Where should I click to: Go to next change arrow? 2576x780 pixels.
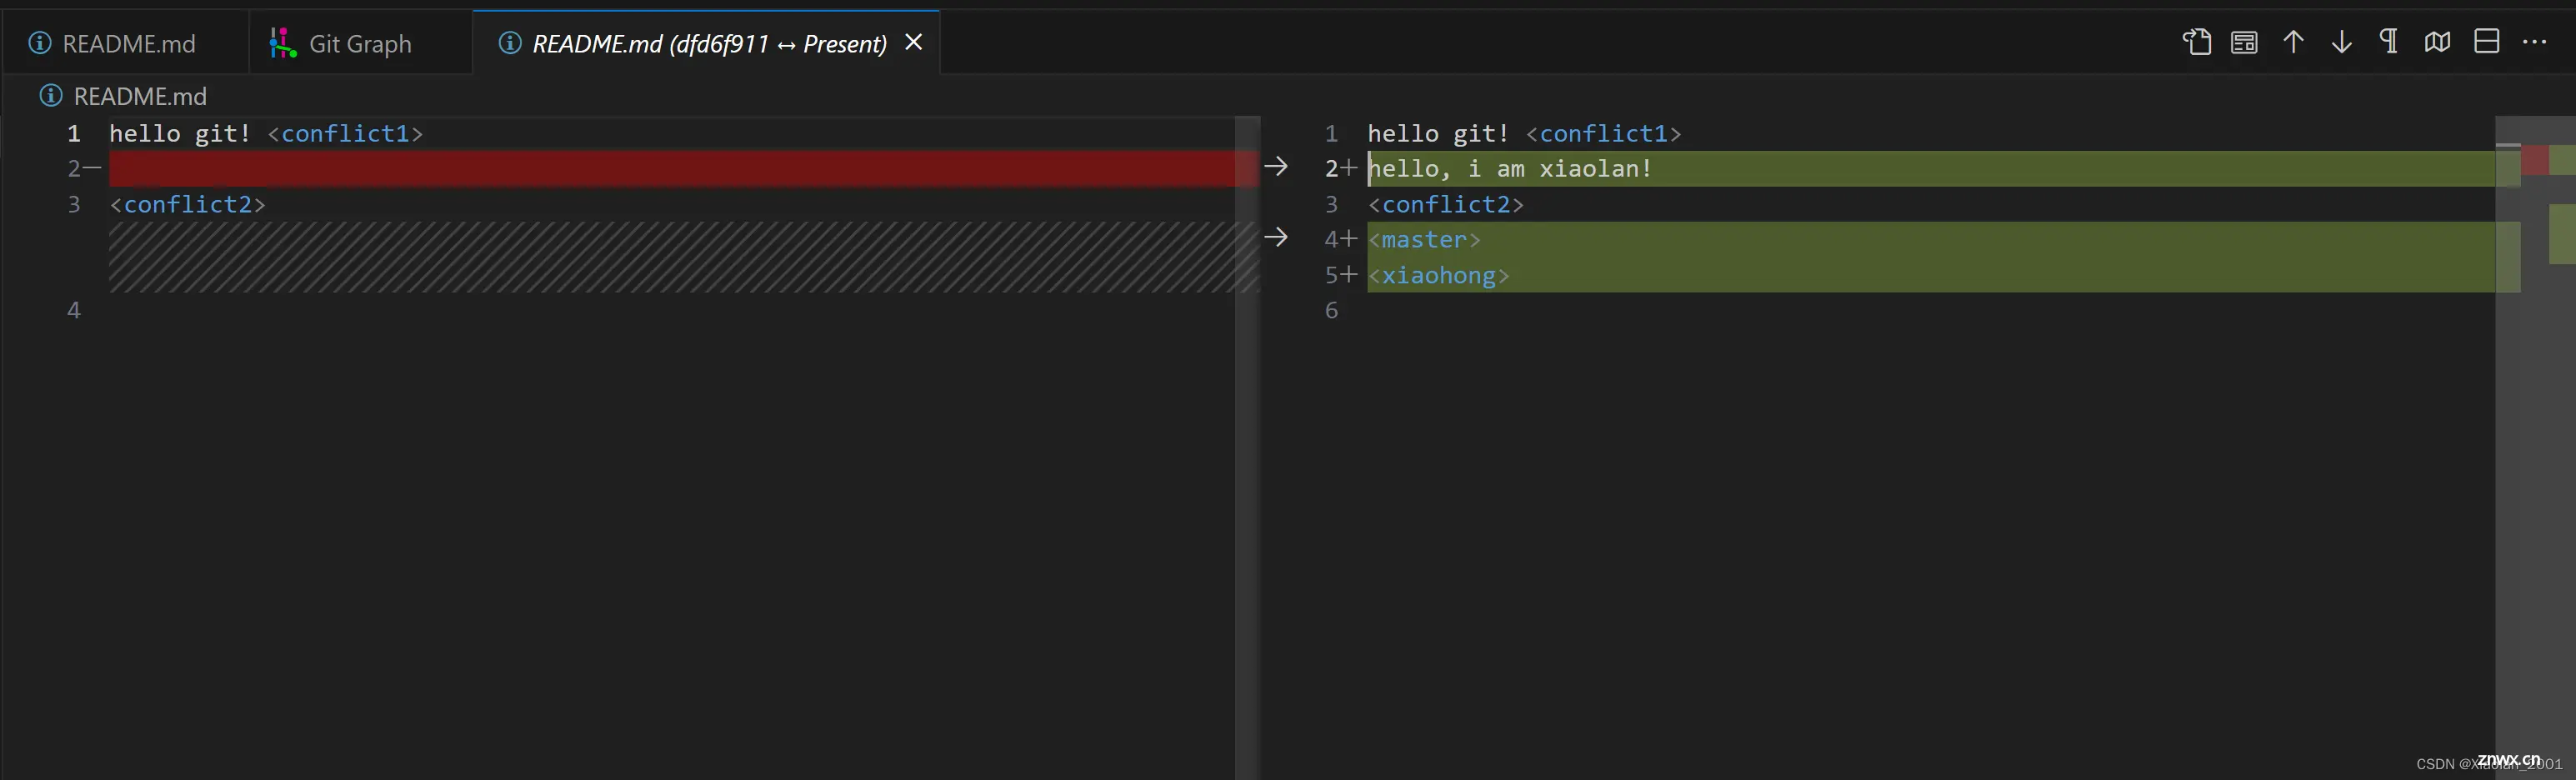(x=2341, y=42)
